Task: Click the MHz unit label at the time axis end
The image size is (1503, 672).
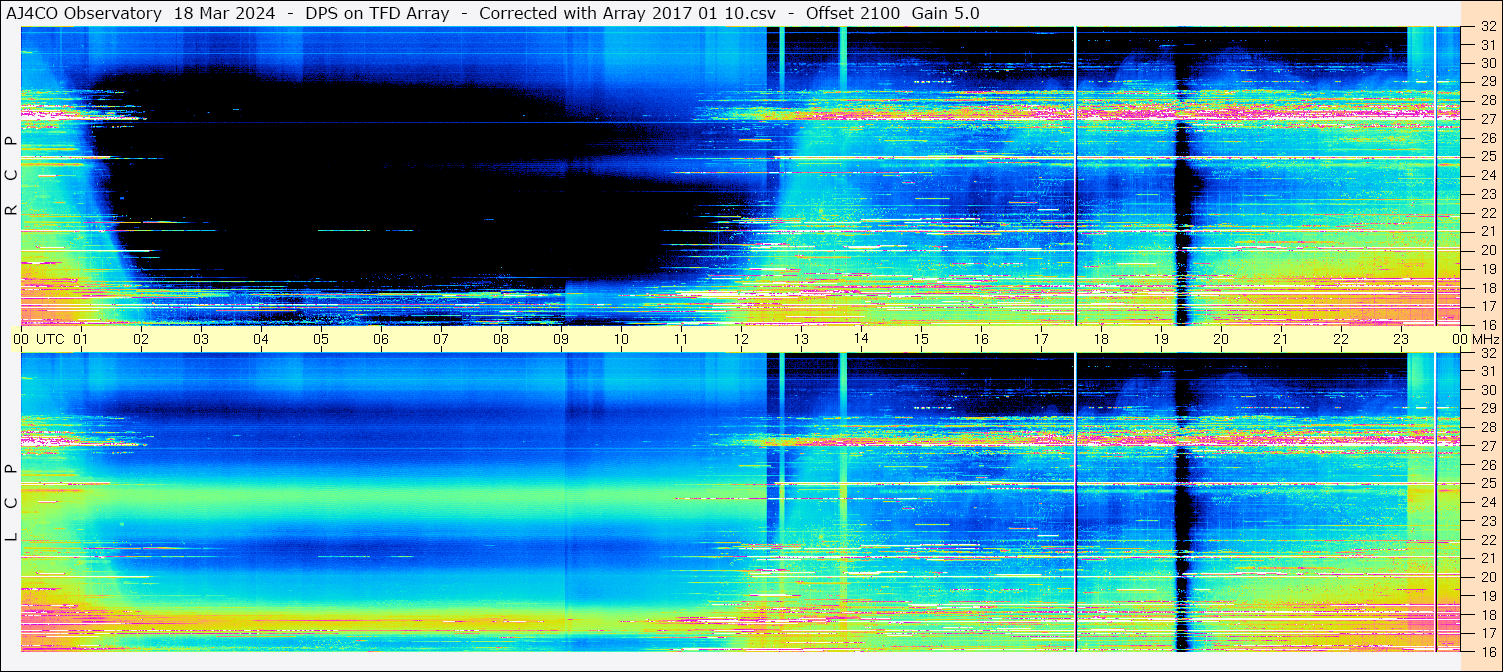Action: (1485, 339)
